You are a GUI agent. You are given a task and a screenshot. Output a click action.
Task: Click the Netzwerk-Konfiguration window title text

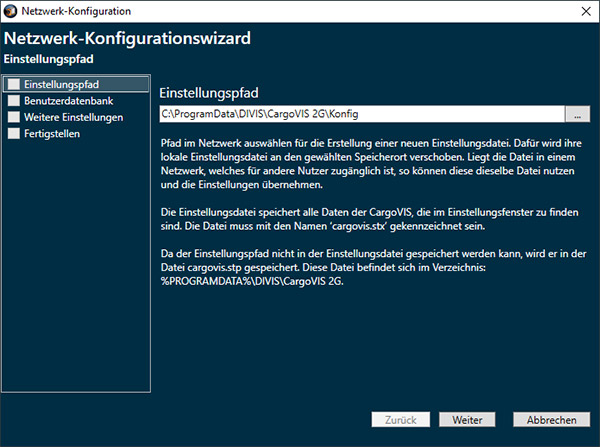click(x=76, y=11)
